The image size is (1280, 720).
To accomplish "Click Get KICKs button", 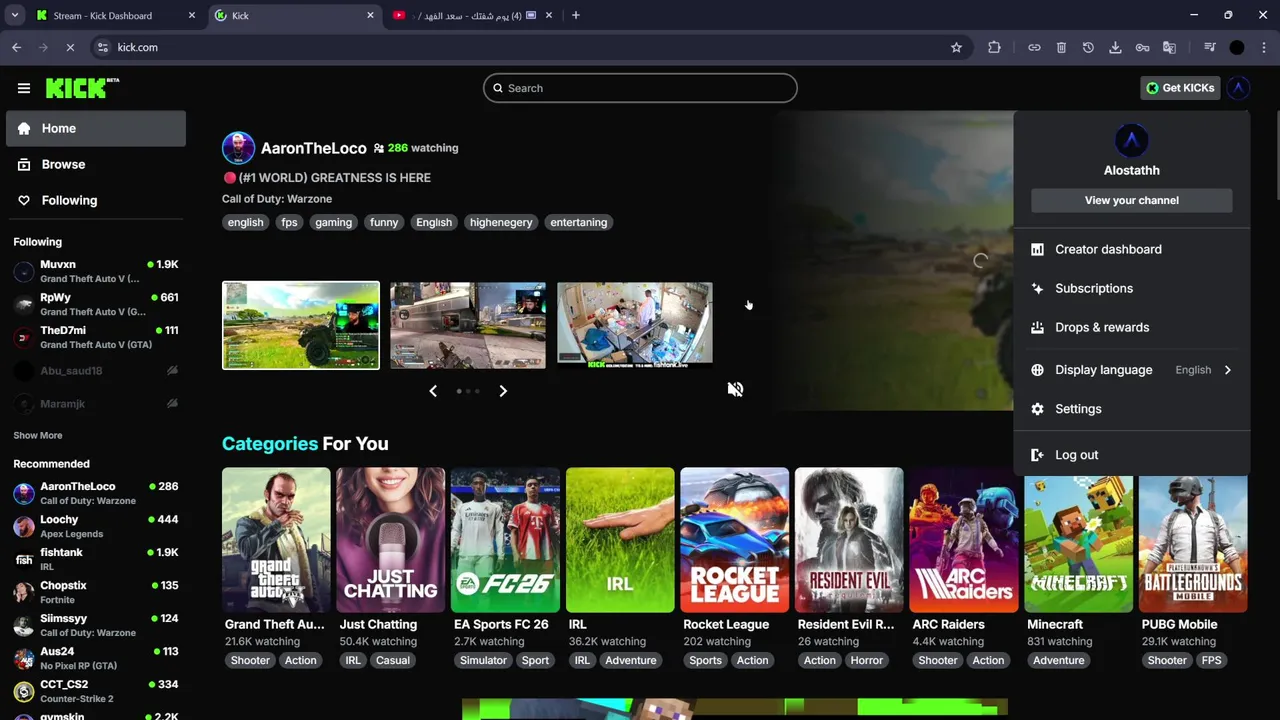I will tap(1180, 88).
